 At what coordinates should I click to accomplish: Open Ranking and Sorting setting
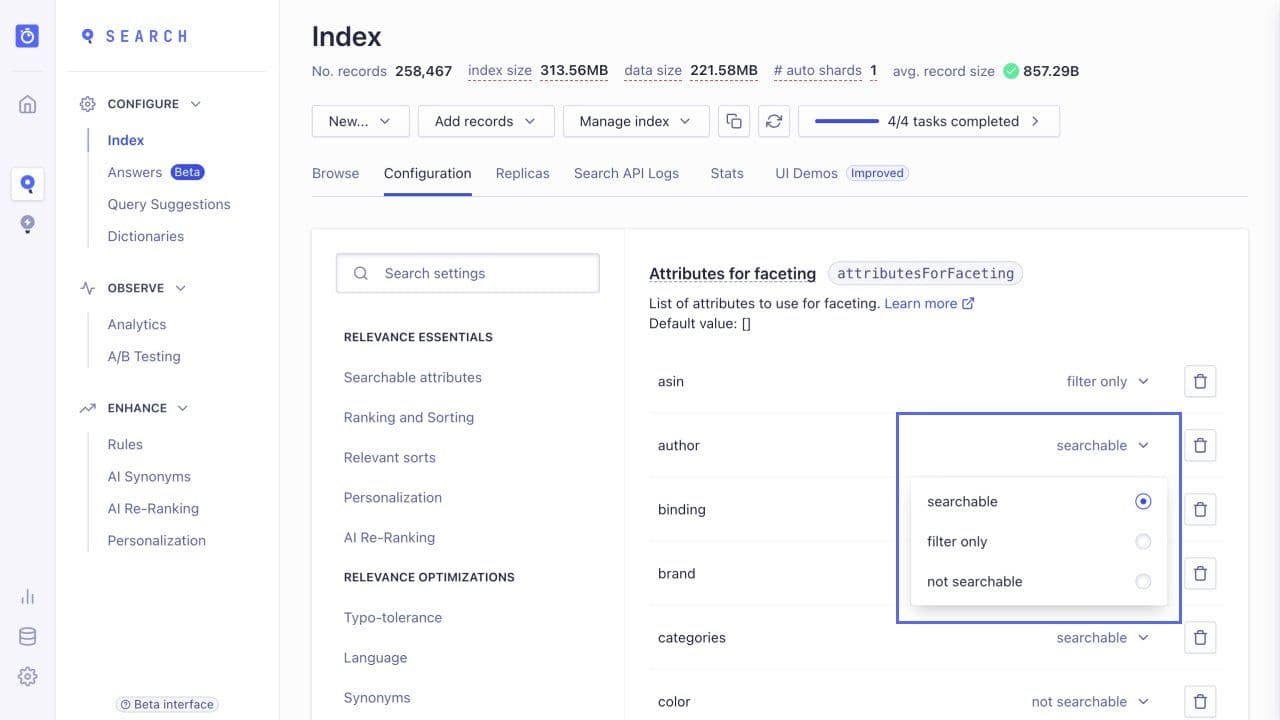coord(409,417)
